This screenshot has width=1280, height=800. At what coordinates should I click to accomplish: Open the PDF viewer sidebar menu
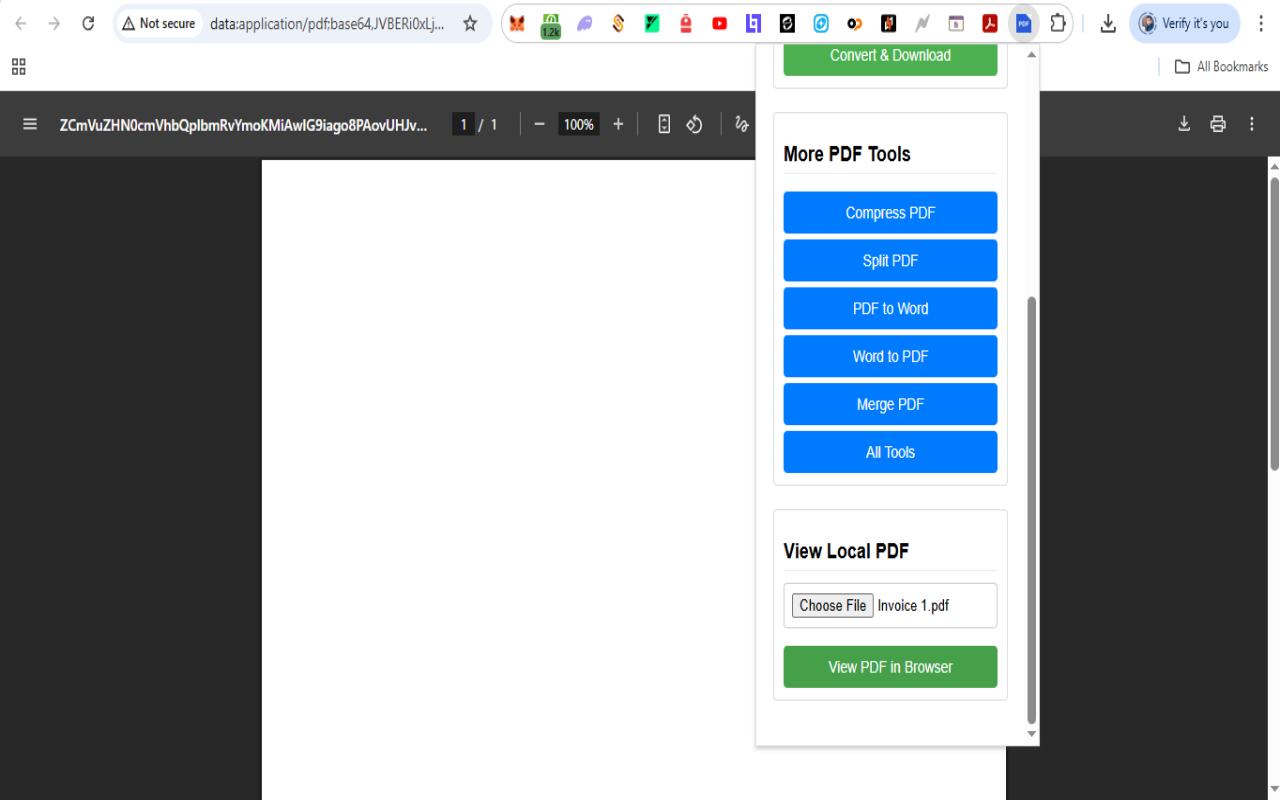click(x=30, y=123)
